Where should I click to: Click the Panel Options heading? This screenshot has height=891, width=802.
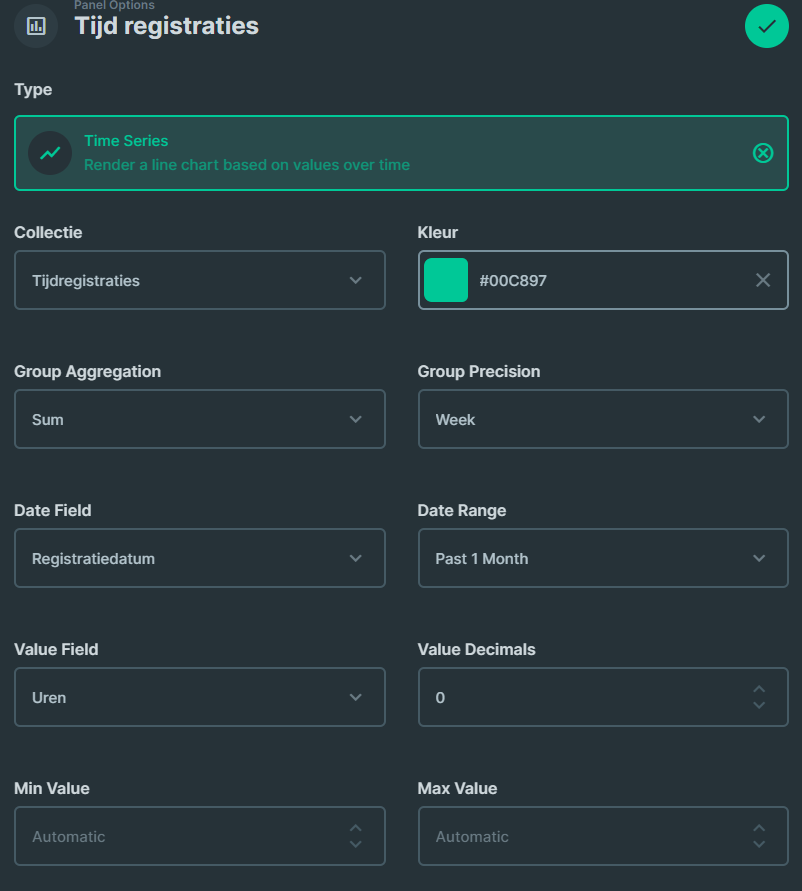[115, 6]
